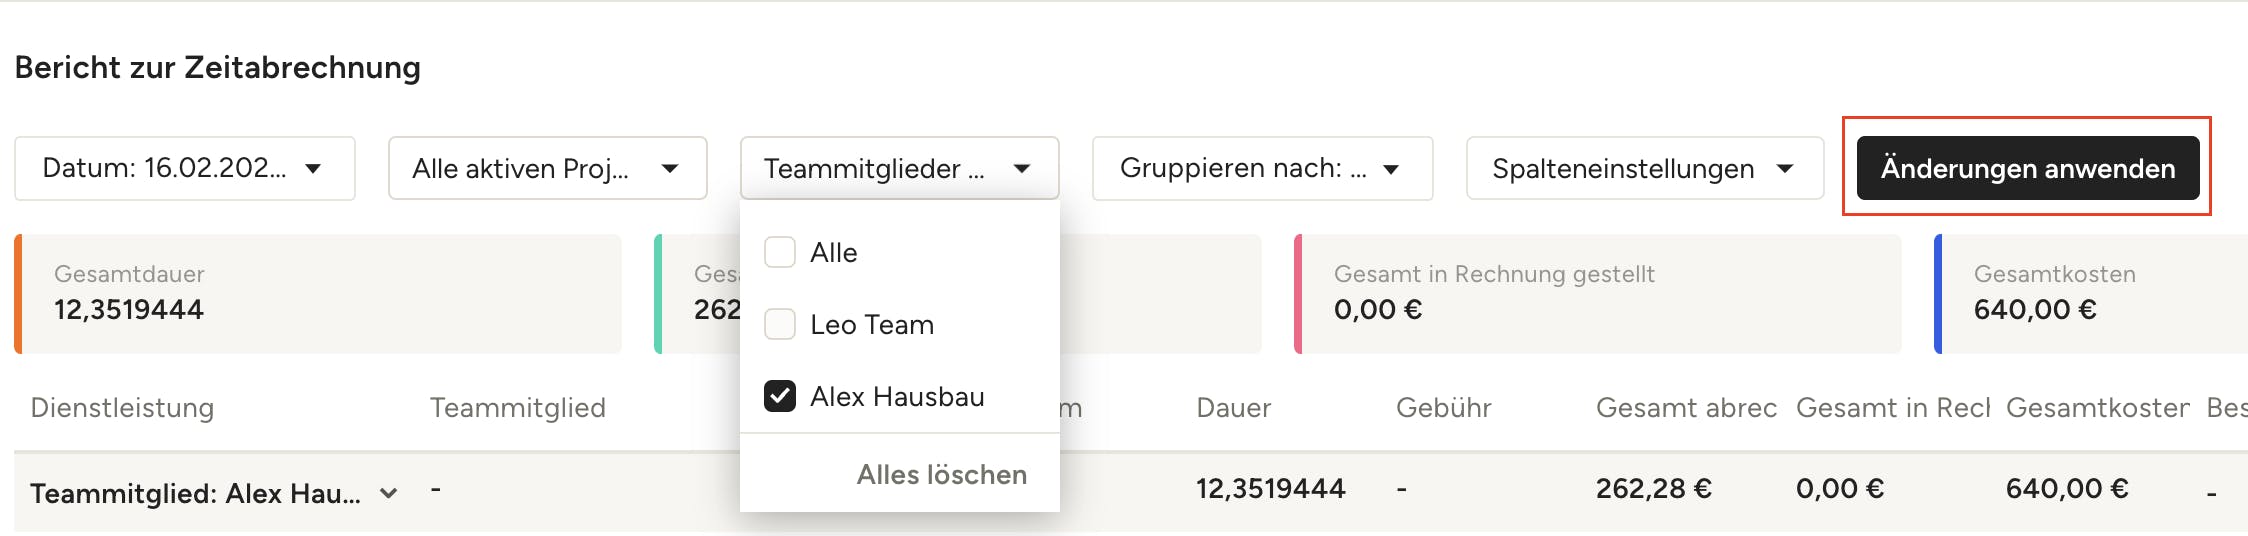Open the Datum date range dropdown
Viewport: 2248px width, 536px height.
[184, 168]
